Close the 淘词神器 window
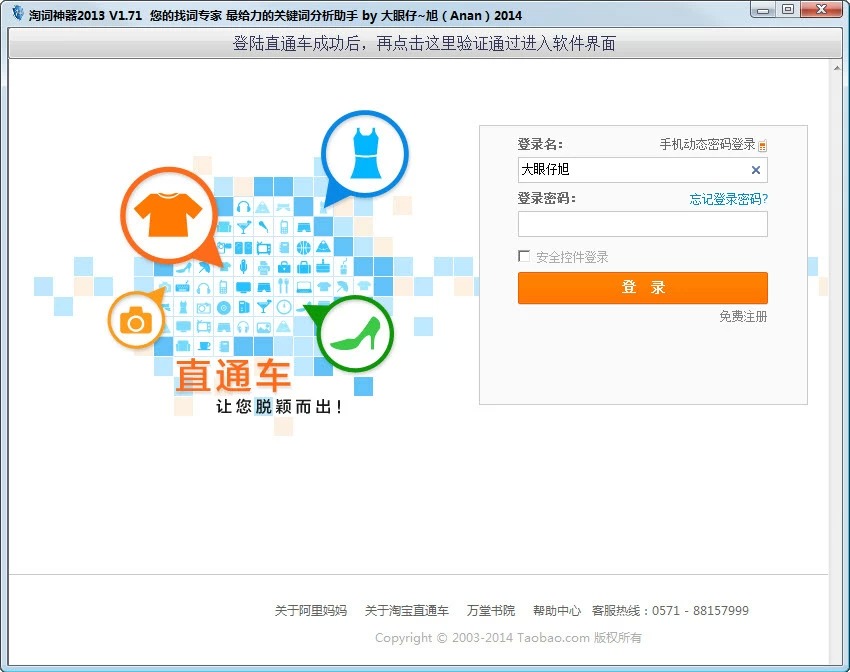Viewport: 850px width, 672px height. [821, 10]
